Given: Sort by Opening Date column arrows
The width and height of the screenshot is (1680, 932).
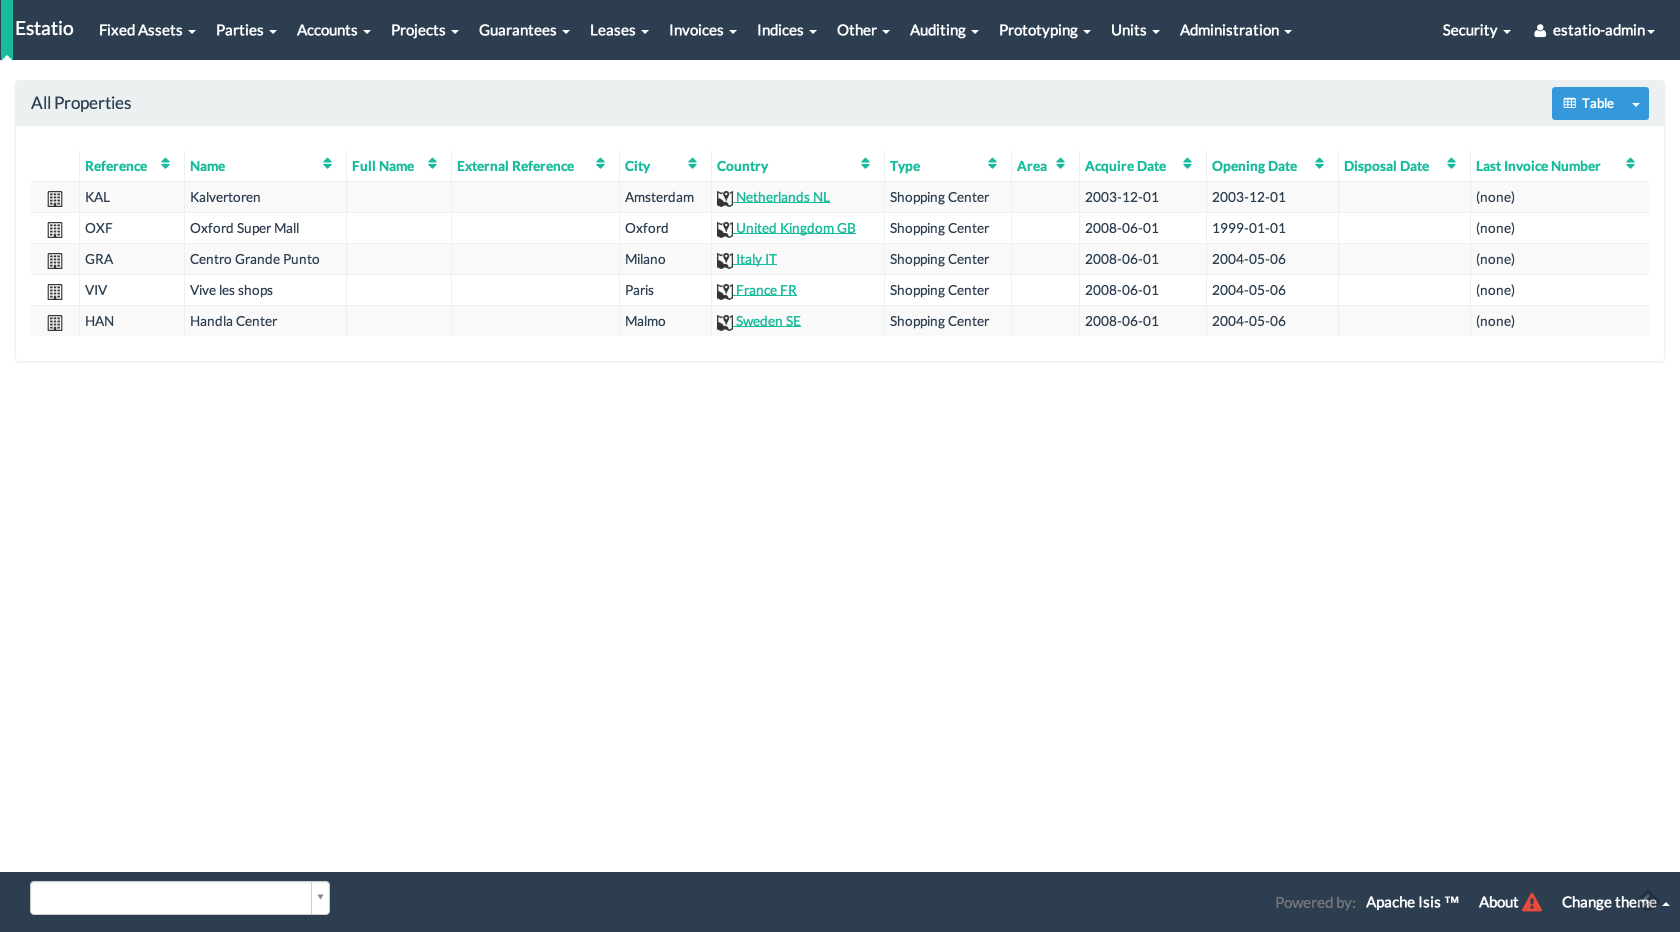Looking at the screenshot, I should 1319,164.
